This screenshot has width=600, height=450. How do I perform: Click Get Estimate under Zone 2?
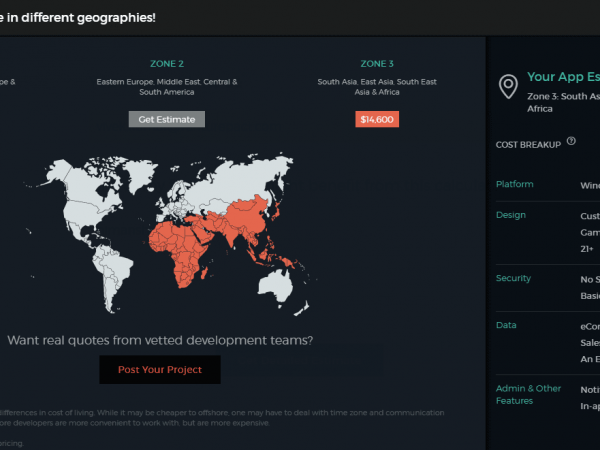(x=167, y=119)
